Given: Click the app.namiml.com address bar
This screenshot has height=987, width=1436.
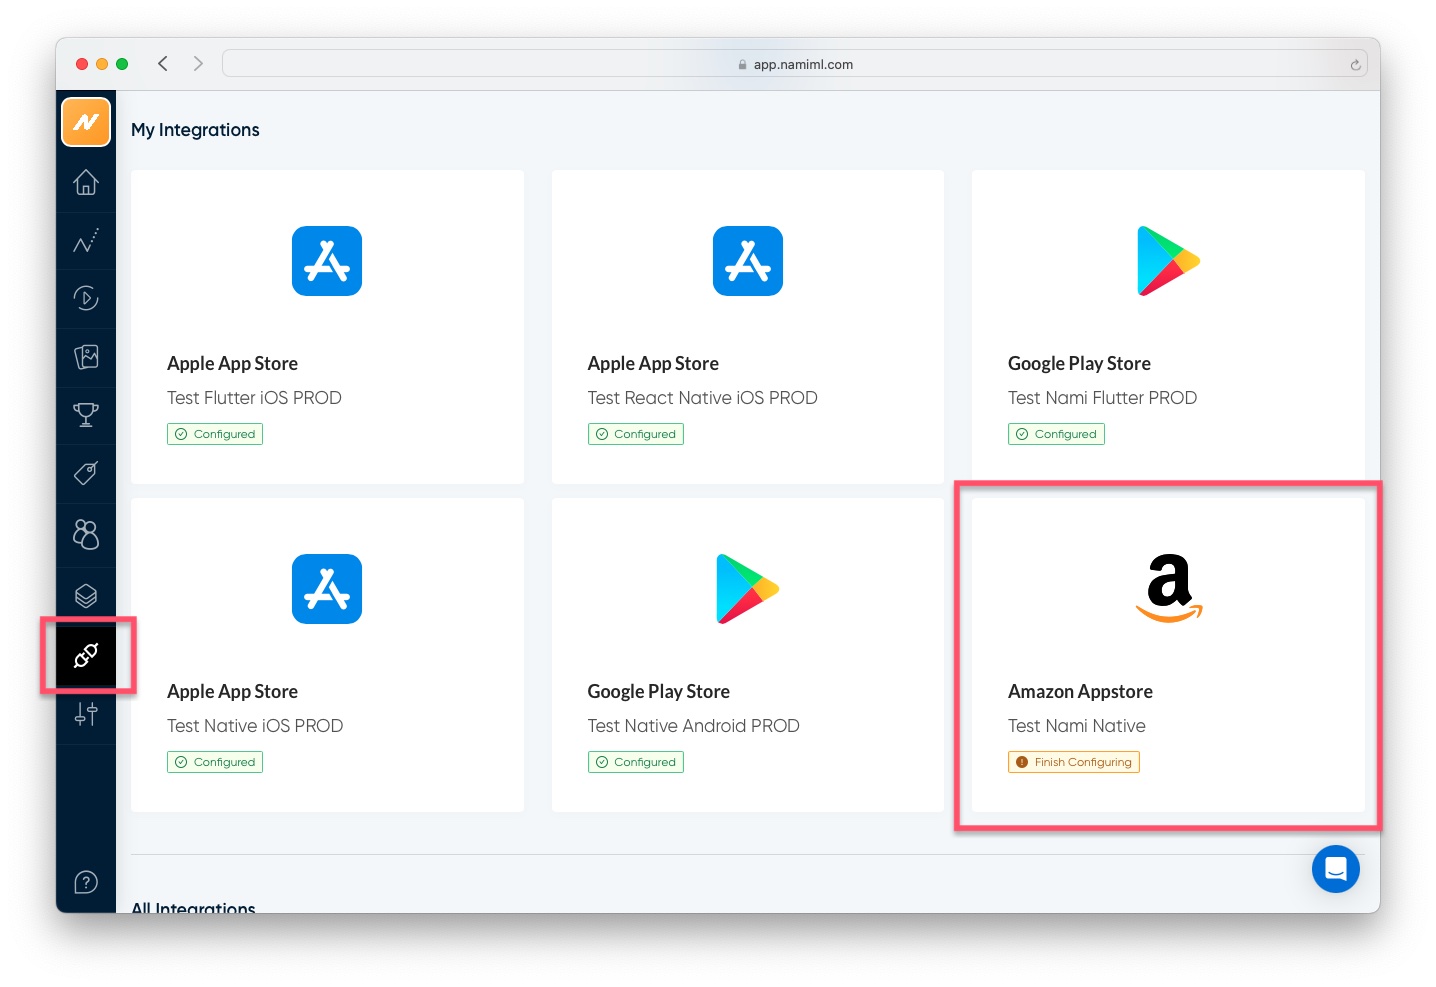Looking at the screenshot, I should point(795,64).
